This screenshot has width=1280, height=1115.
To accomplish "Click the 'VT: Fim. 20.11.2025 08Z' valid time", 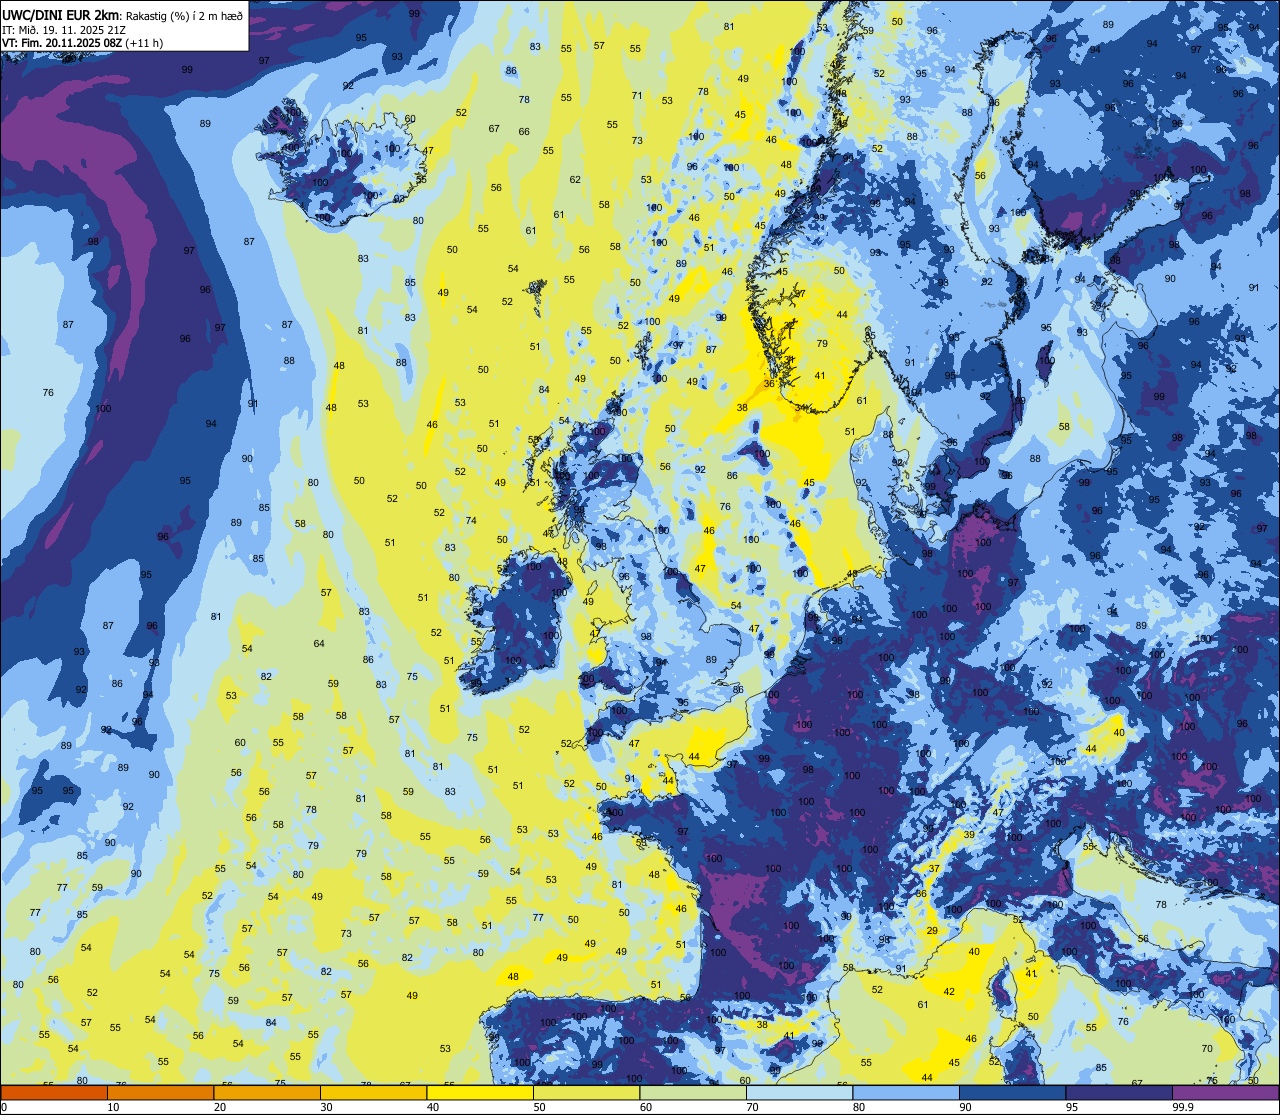I will 63,43.
